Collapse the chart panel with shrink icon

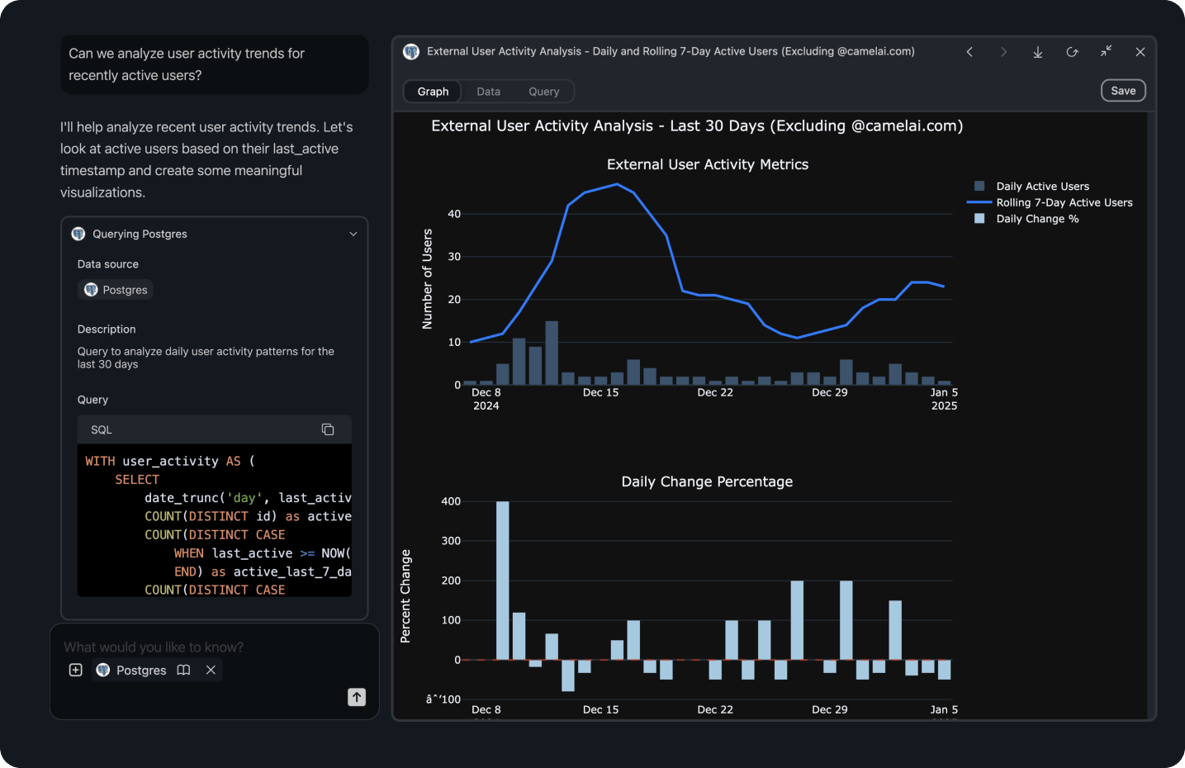point(1106,52)
